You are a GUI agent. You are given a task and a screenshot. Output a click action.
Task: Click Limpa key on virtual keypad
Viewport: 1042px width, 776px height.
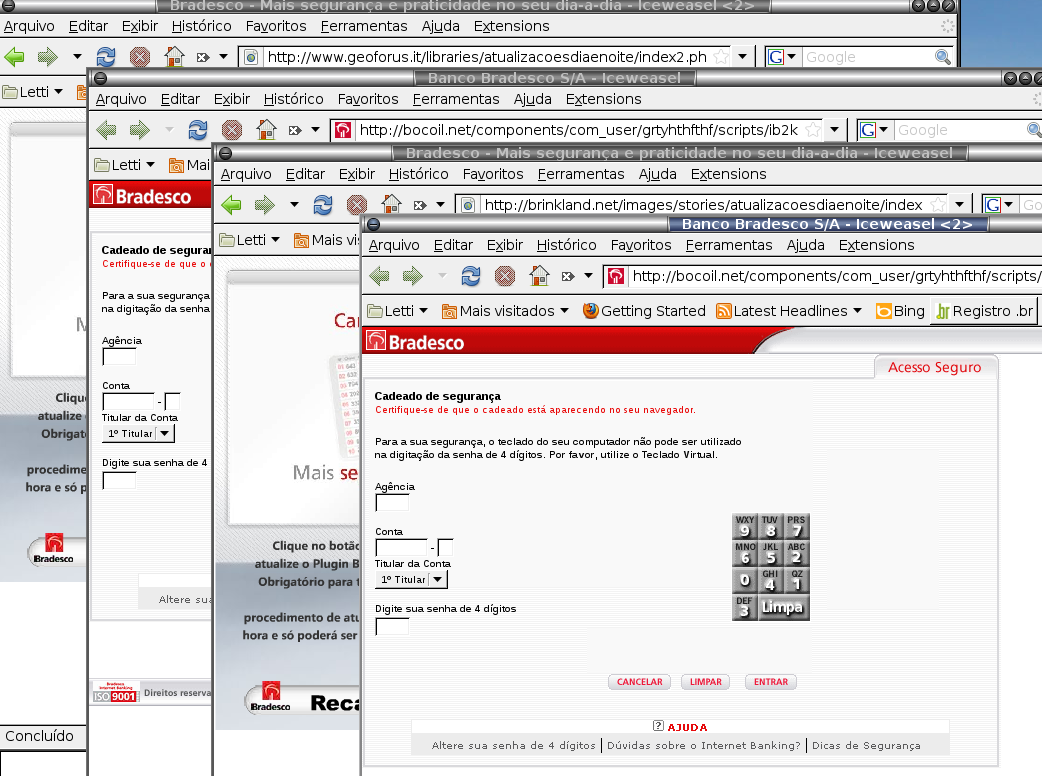(783, 607)
